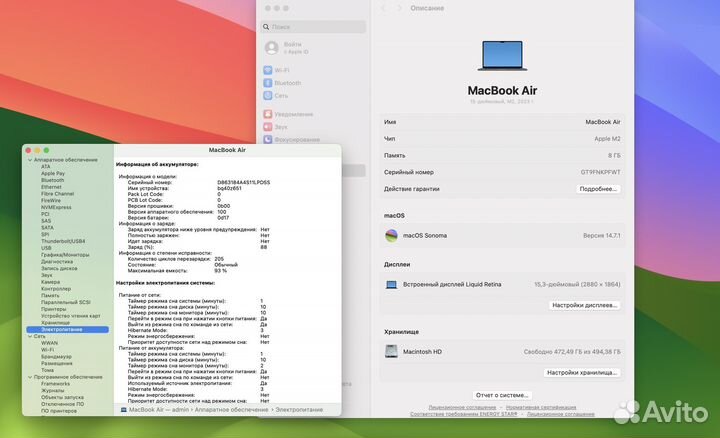Image resolution: width=720 pixels, height=438 pixels.
Task: Collapse Программное обеспечение section in tree
Action: point(30,377)
